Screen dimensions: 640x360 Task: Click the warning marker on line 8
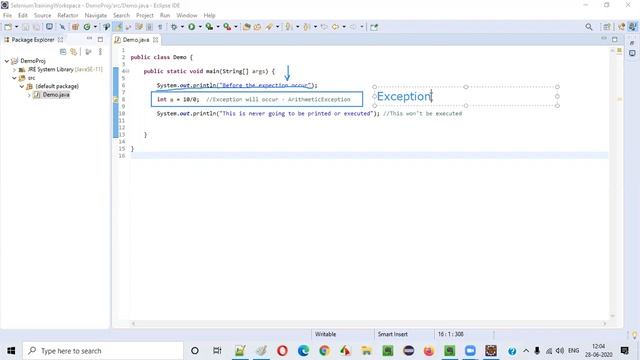point(116,100)
